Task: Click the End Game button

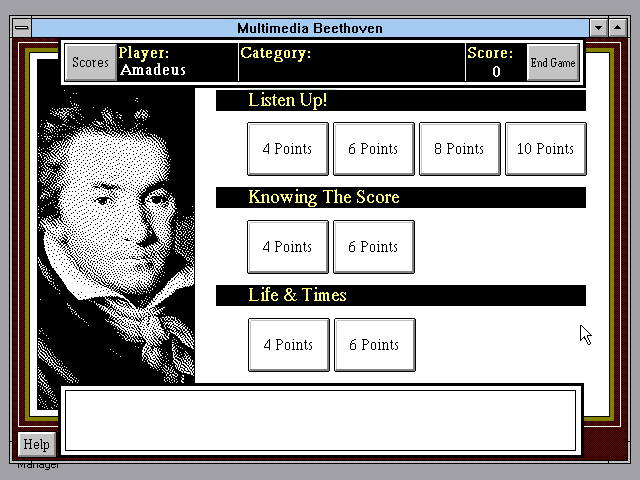Action: pyautogui.click(x=553, y=62)
